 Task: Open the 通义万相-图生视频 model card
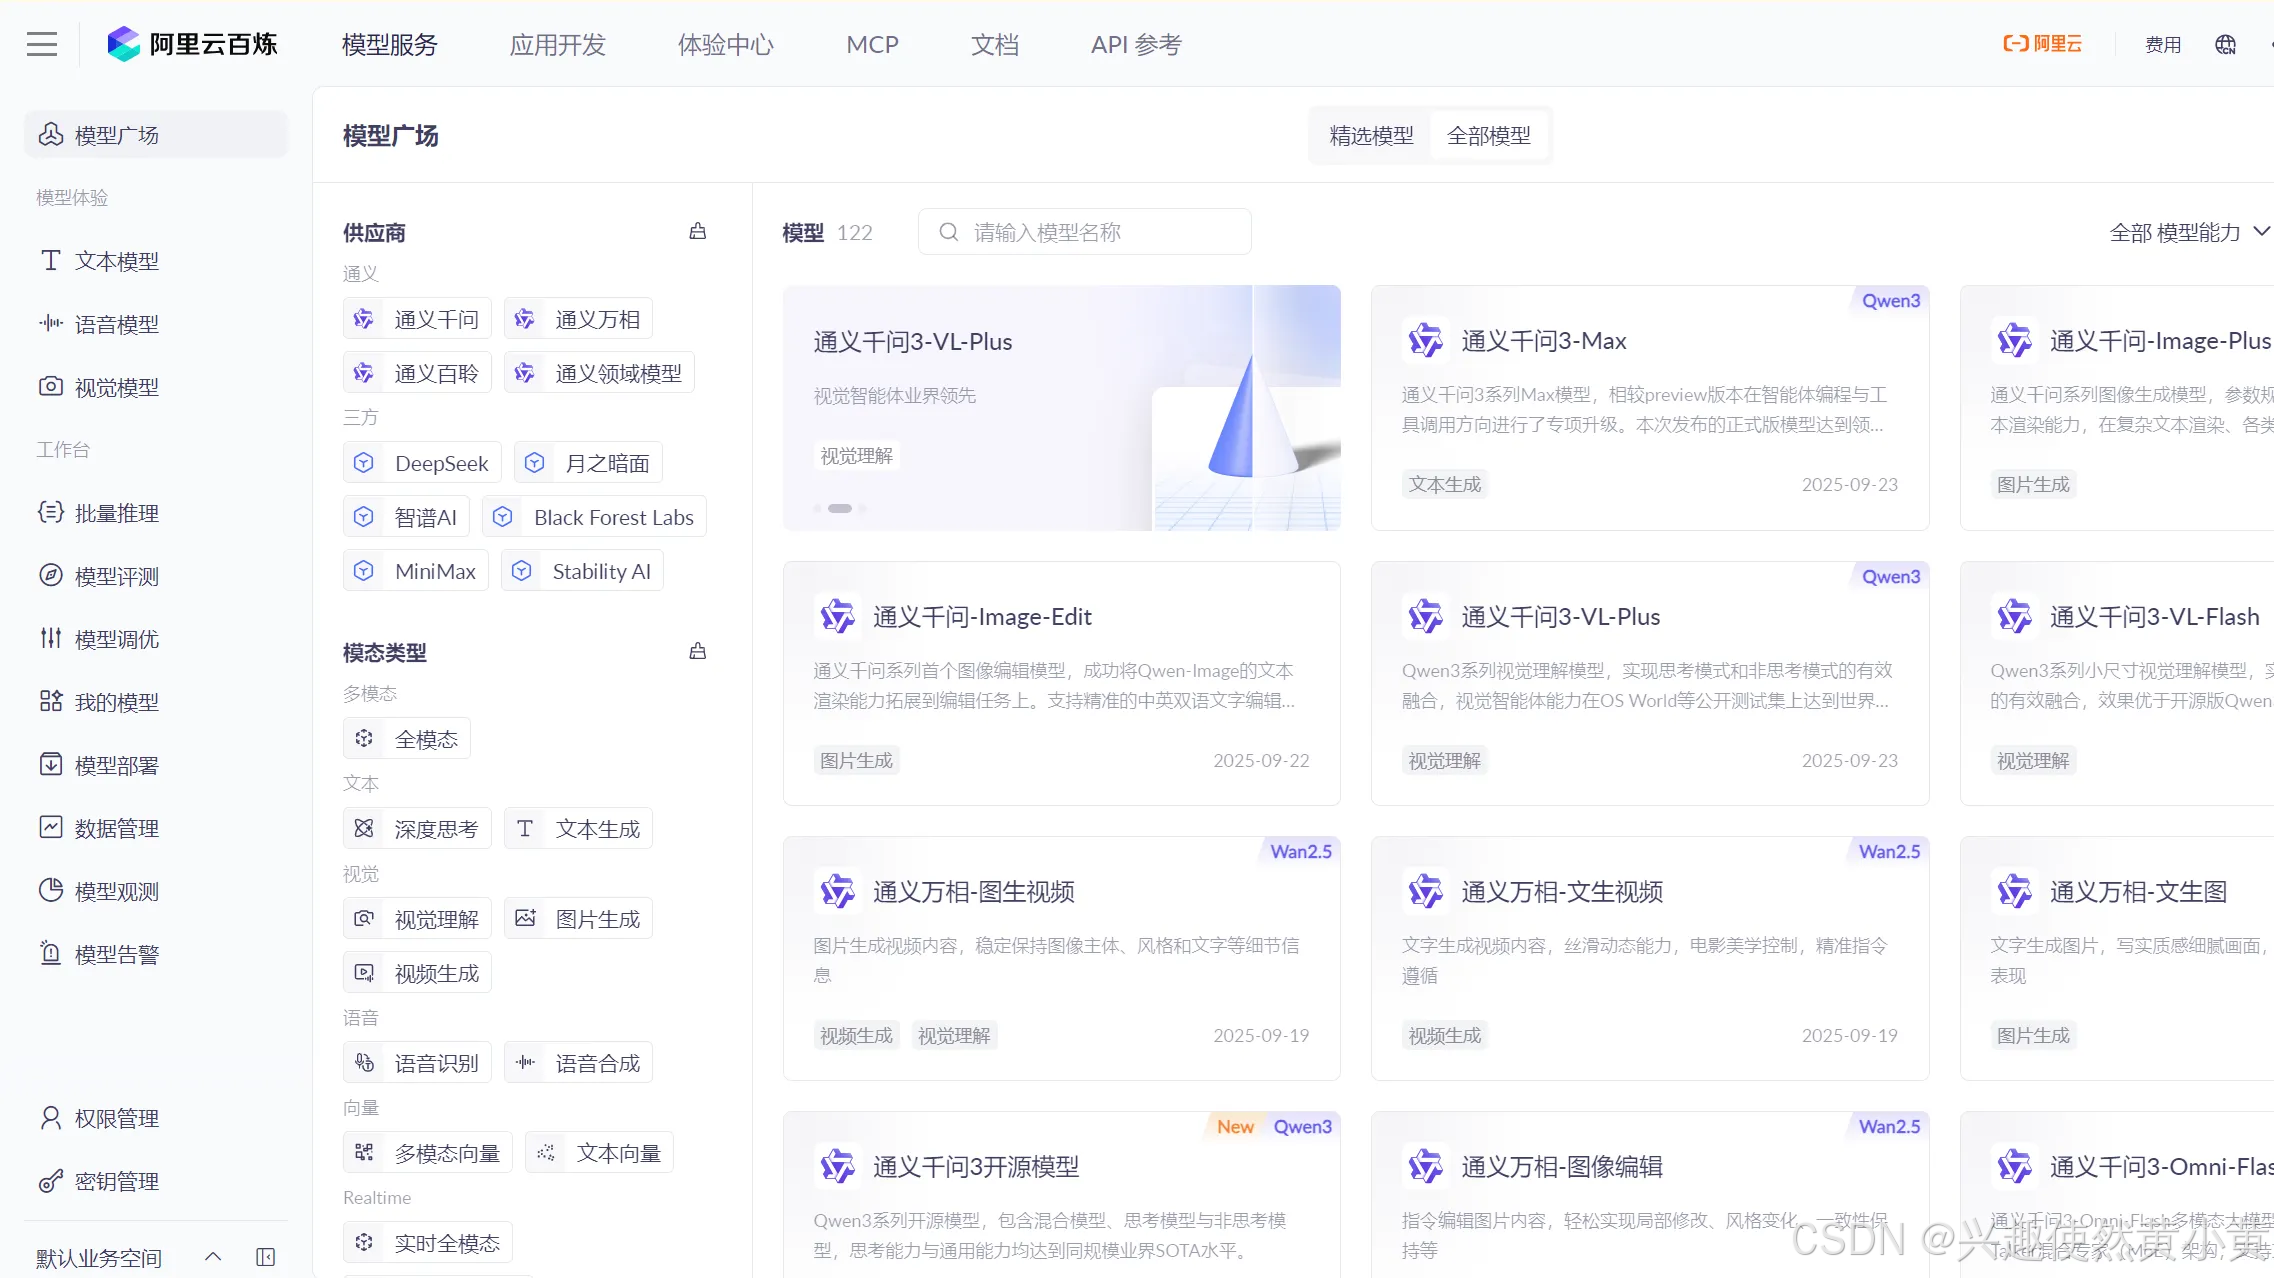(1061, 958)
